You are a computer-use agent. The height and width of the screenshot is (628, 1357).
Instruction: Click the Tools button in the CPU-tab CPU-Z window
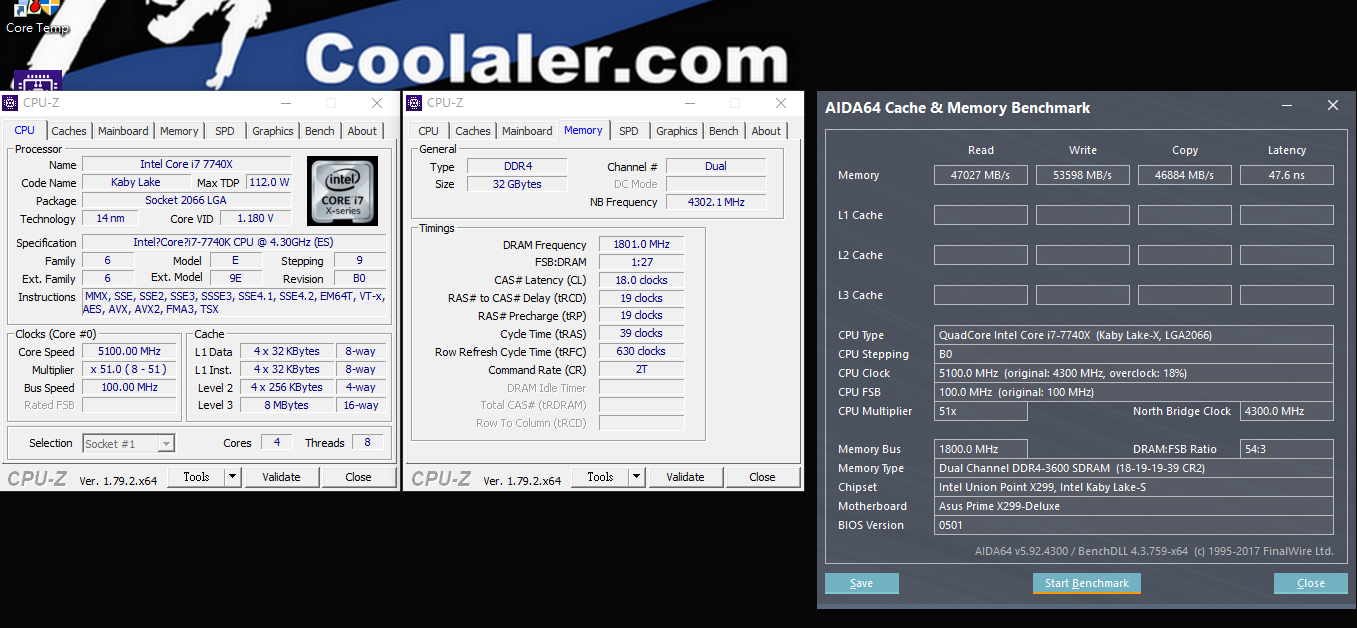click(x=196, y=477)
